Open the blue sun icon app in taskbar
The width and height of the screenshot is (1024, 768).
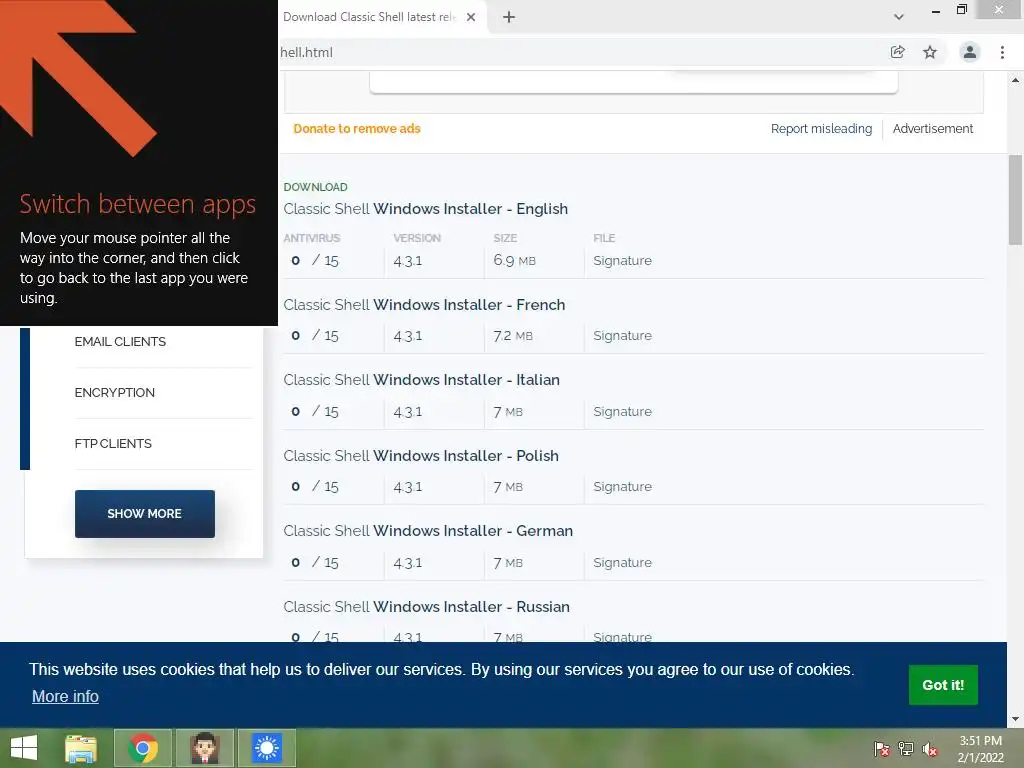(266, 748)
